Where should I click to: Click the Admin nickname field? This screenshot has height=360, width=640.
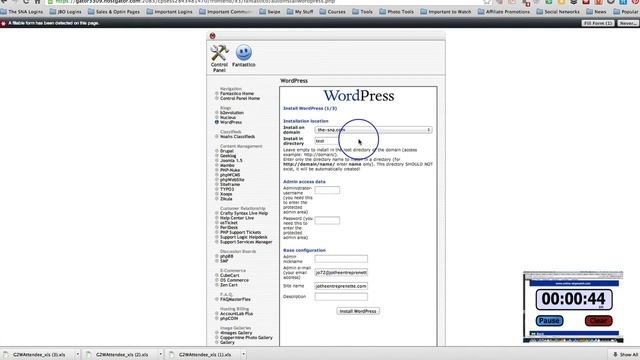(341, 259)
